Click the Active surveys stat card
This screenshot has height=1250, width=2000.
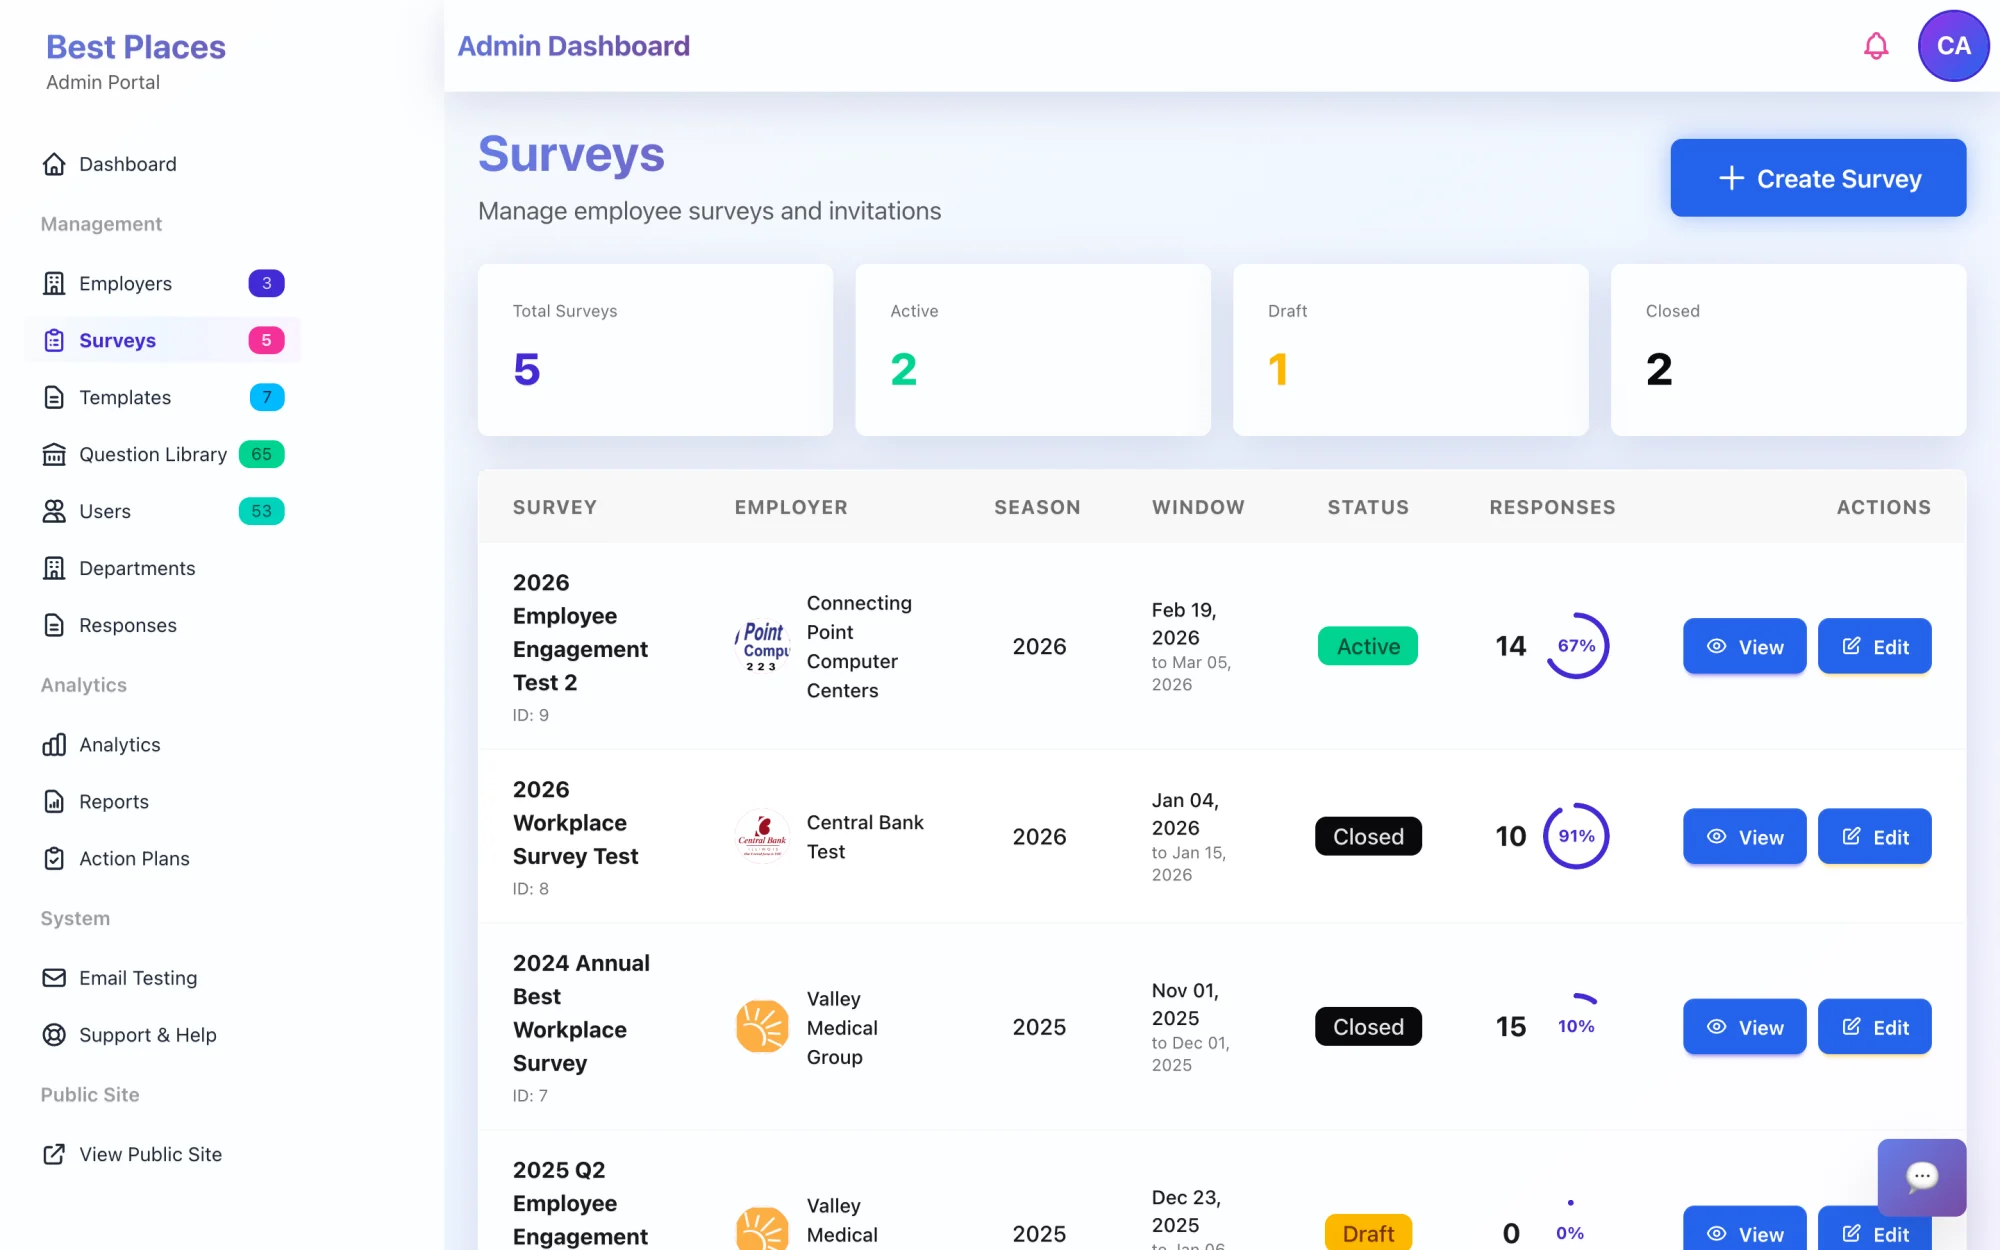pos(1033,350)
